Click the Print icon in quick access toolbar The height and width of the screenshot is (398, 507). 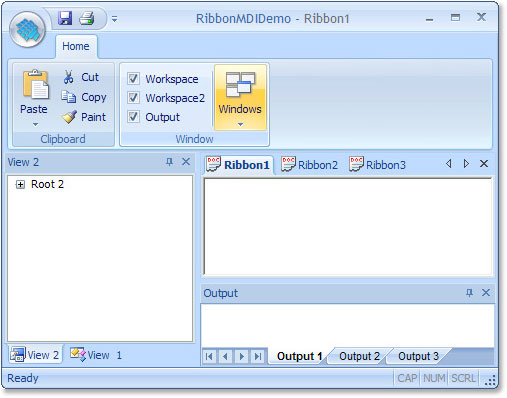pyautogui.click(x=87, y=18)
